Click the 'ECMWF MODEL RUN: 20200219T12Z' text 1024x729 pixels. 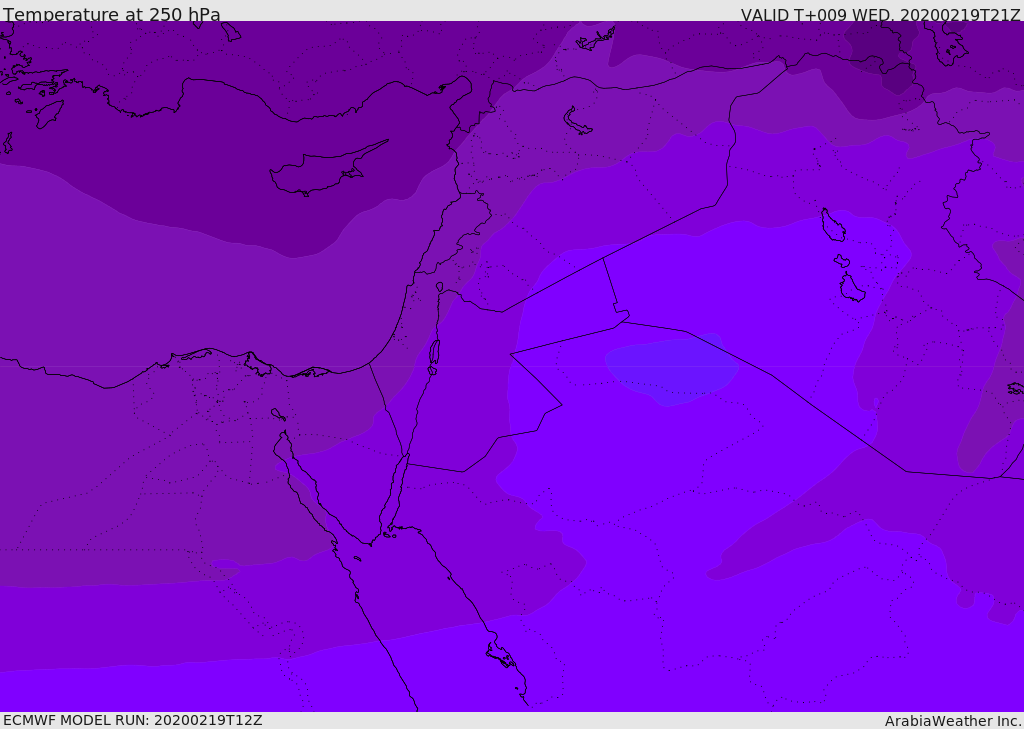[133, 720]
